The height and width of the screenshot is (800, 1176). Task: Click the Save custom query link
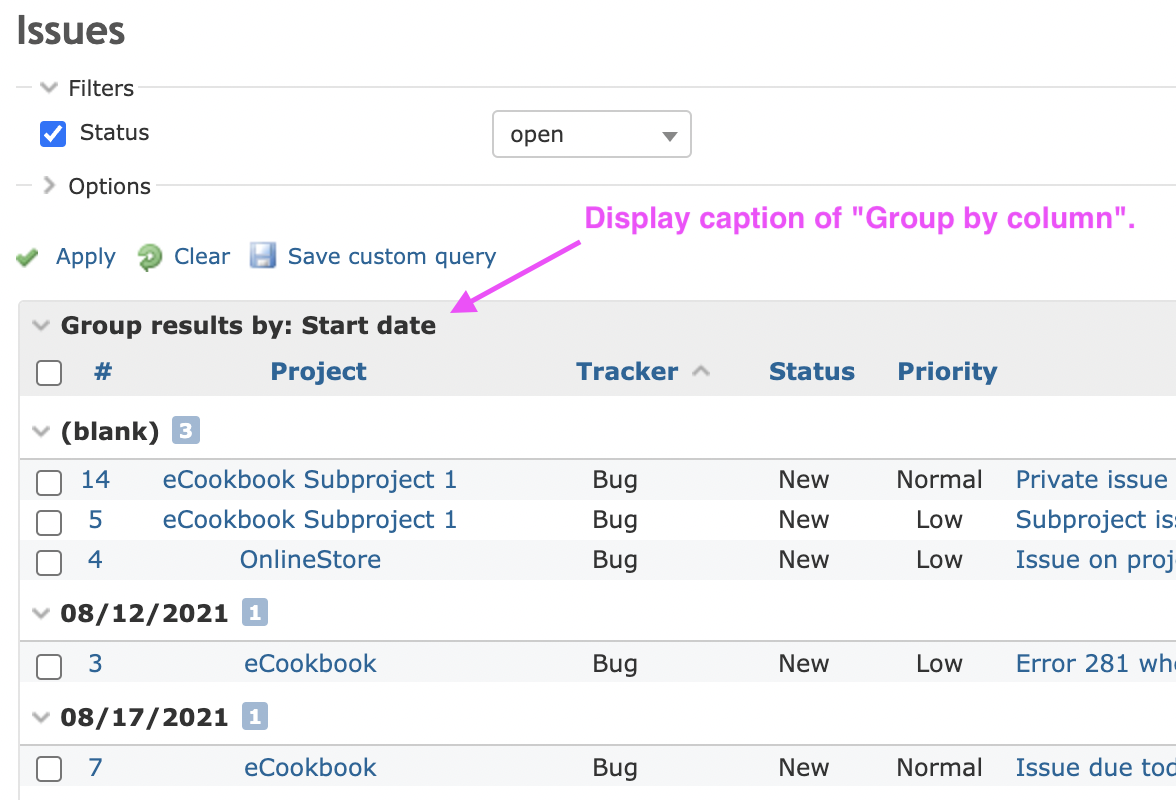point(392,256)
